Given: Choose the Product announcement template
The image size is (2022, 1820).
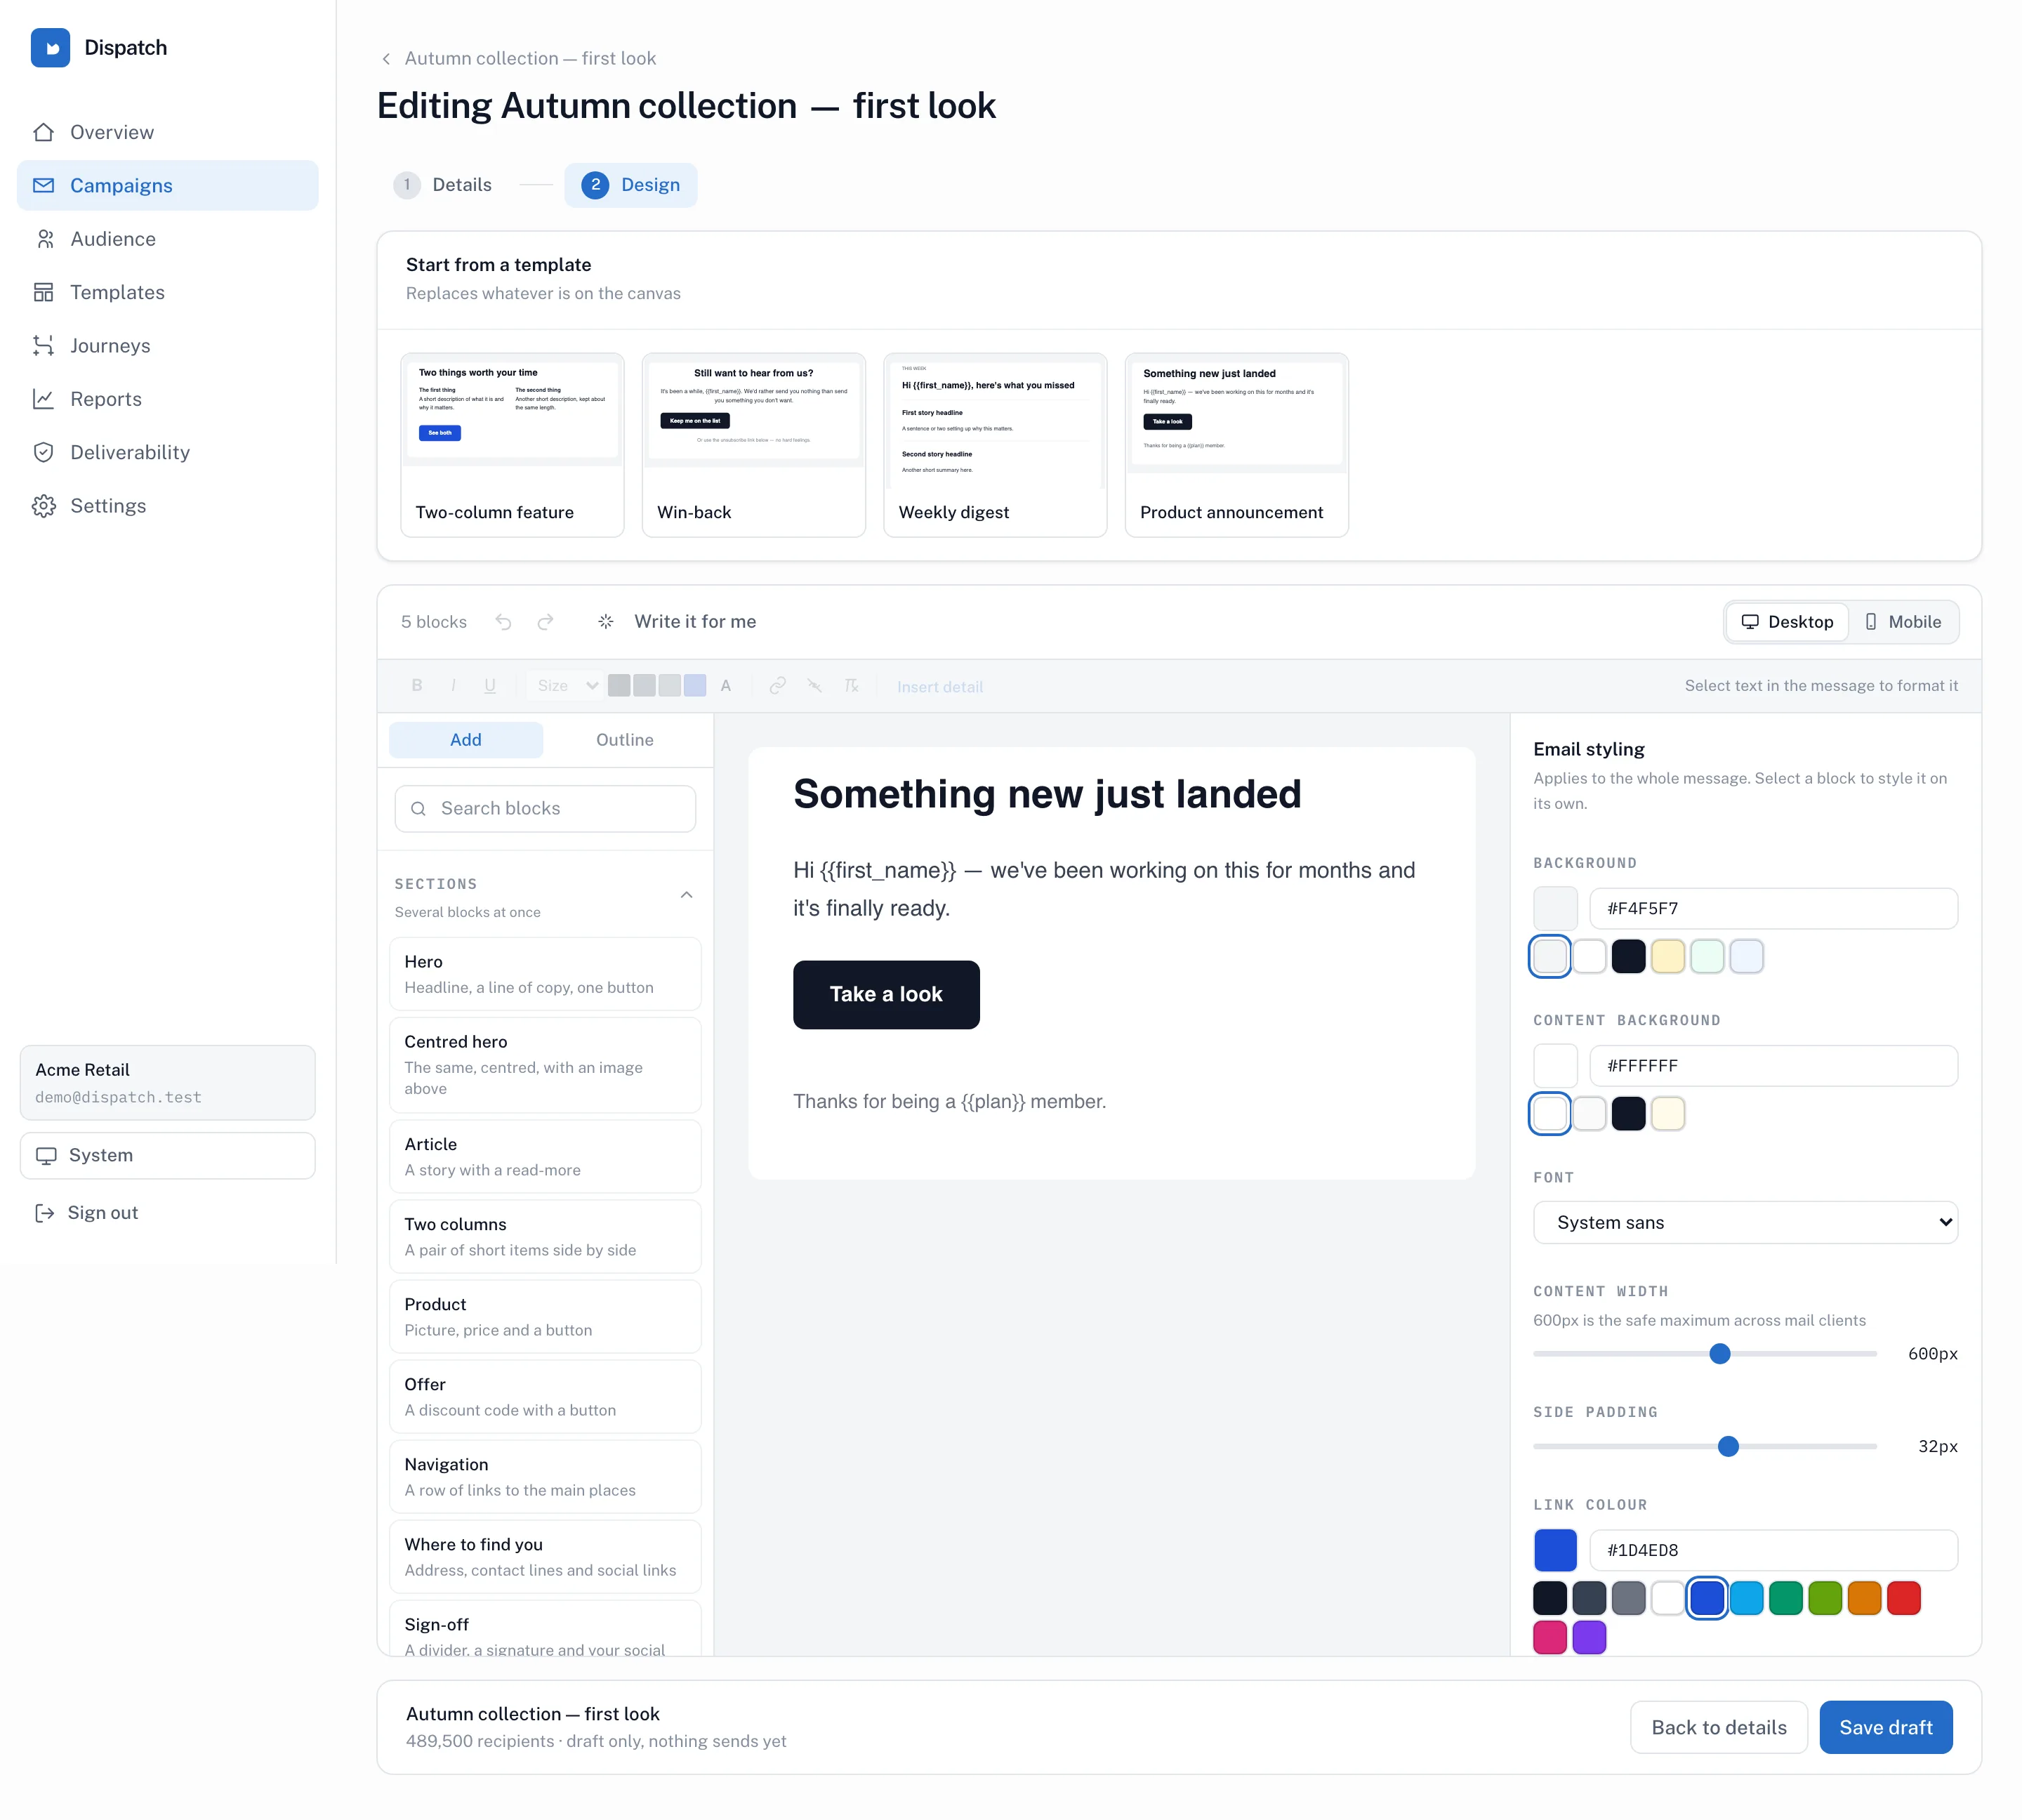Looking at the screenshot, I should point(1237,445).
